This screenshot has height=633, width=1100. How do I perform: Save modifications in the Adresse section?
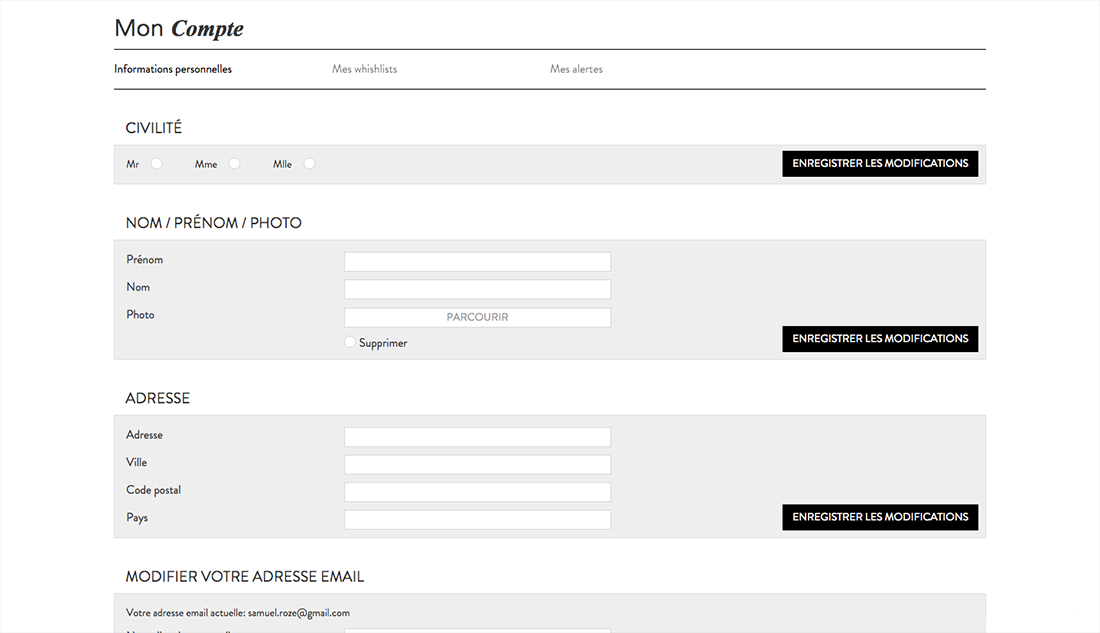click(880, 517)
